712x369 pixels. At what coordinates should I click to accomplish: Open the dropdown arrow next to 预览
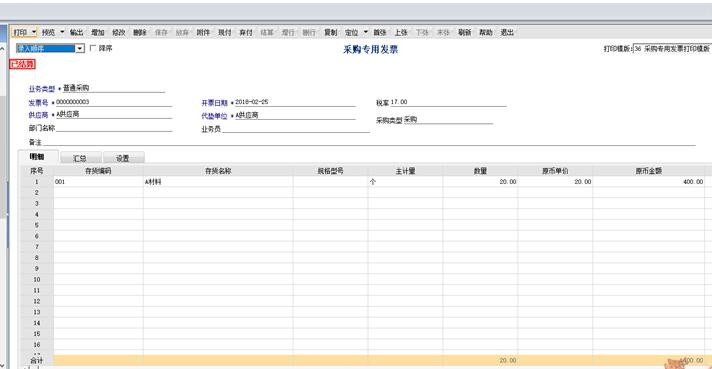pos(62,32)
